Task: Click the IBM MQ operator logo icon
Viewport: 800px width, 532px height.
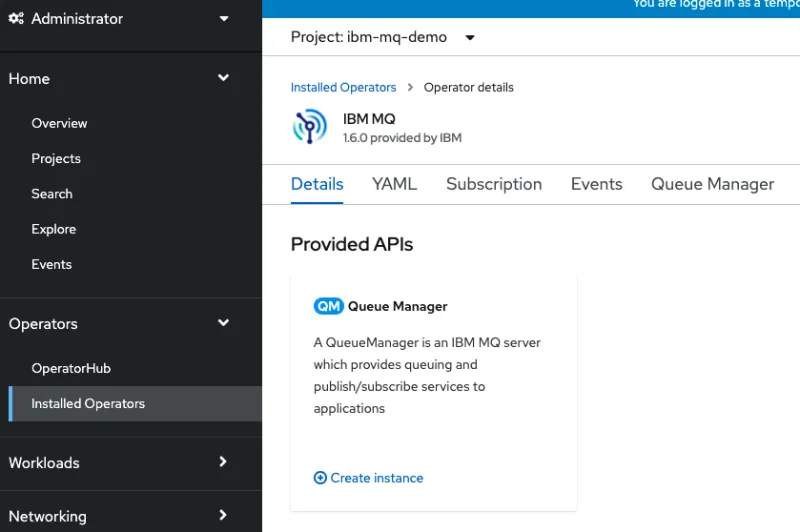Action: (x=310, y=128)
